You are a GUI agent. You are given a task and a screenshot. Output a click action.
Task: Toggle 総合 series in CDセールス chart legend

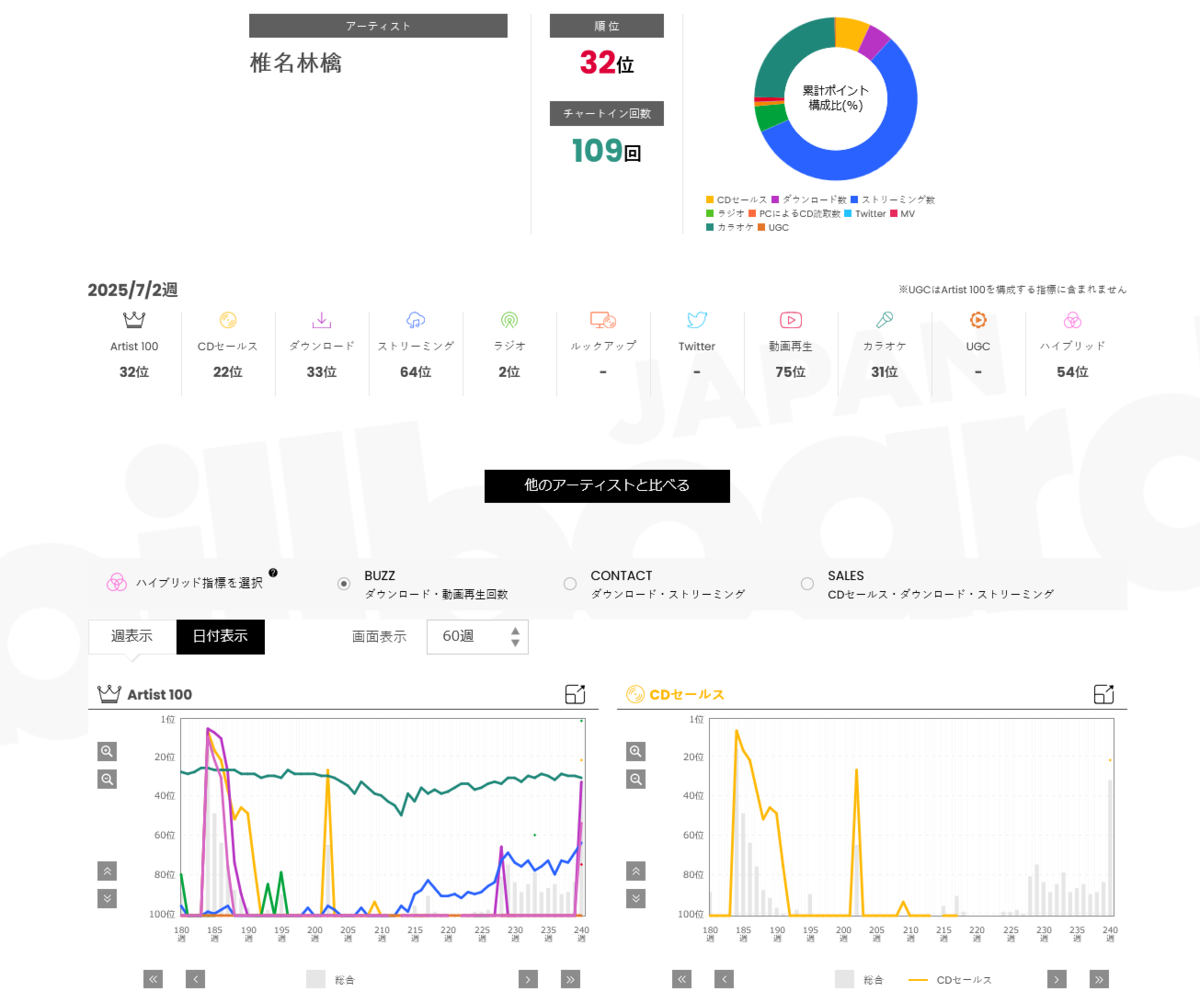[859, 979]
